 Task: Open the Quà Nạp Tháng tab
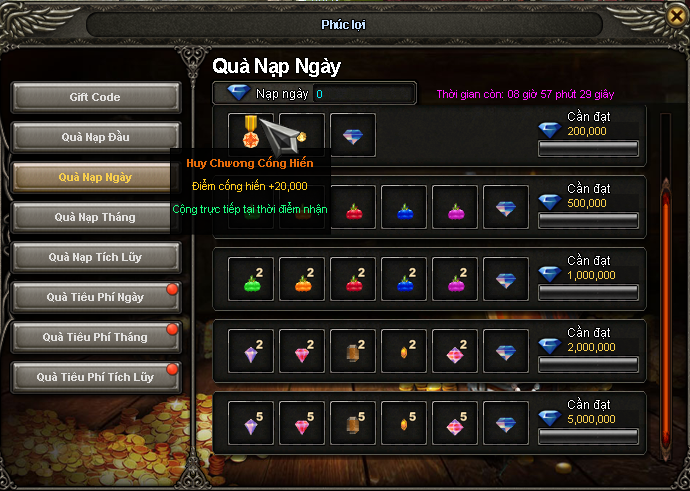(x=95, y=217)
